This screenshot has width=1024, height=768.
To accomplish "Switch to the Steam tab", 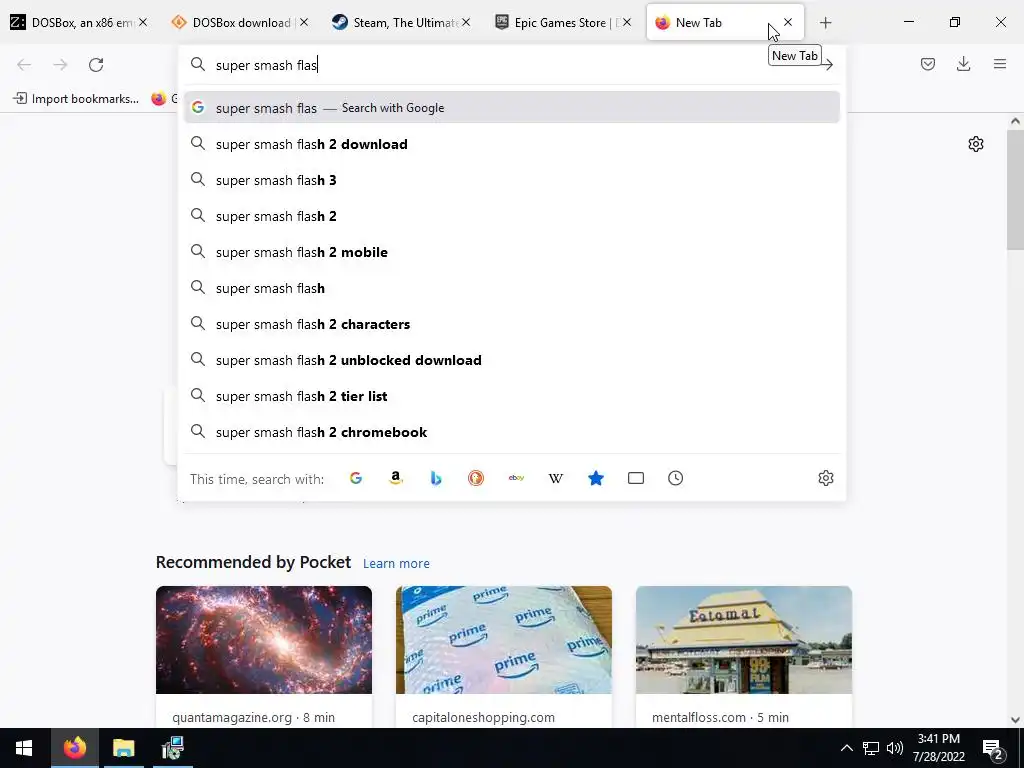I will (400, 23).
